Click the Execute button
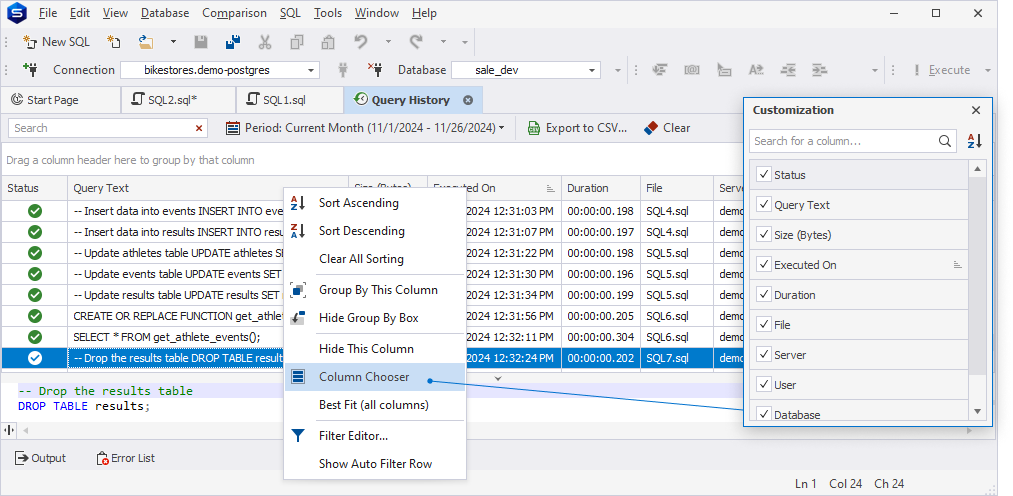Viewport: 1013px width, 496px height. point(941,70)
